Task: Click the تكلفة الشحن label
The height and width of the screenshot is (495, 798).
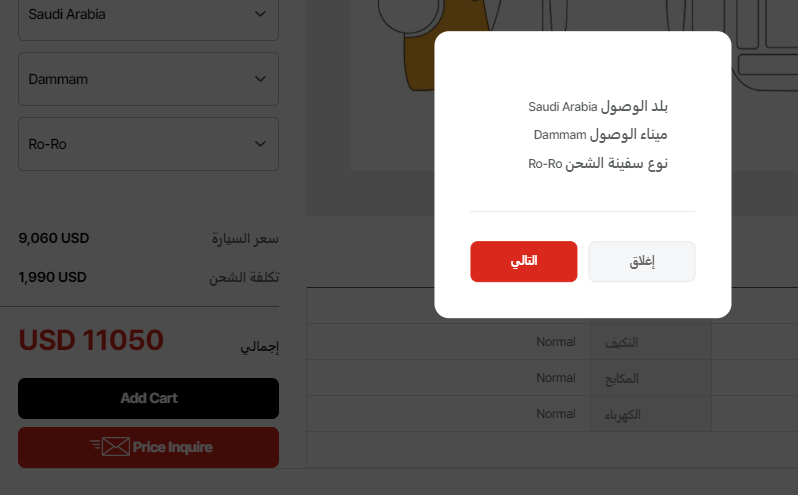Action: pos(244,277)
